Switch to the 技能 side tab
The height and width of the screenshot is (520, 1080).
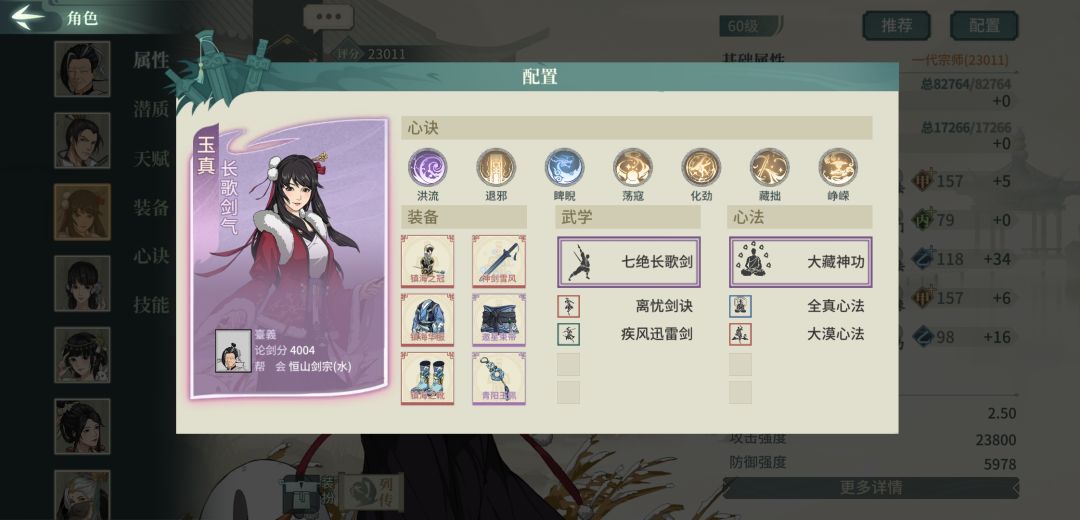click(151, 304)
